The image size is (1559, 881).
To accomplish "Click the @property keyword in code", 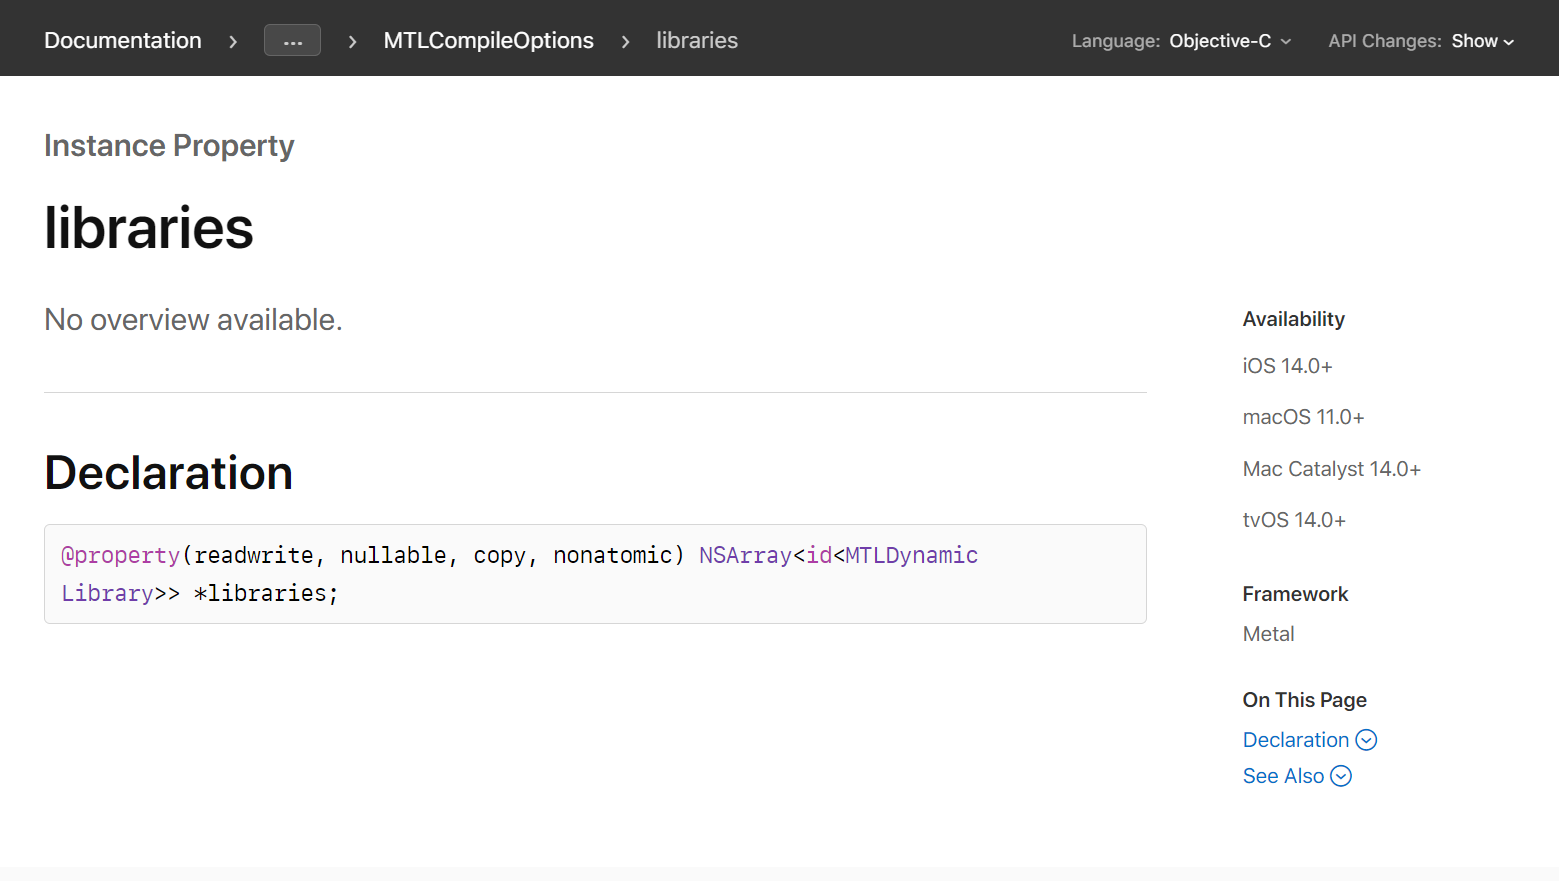I will coord(121,555).
